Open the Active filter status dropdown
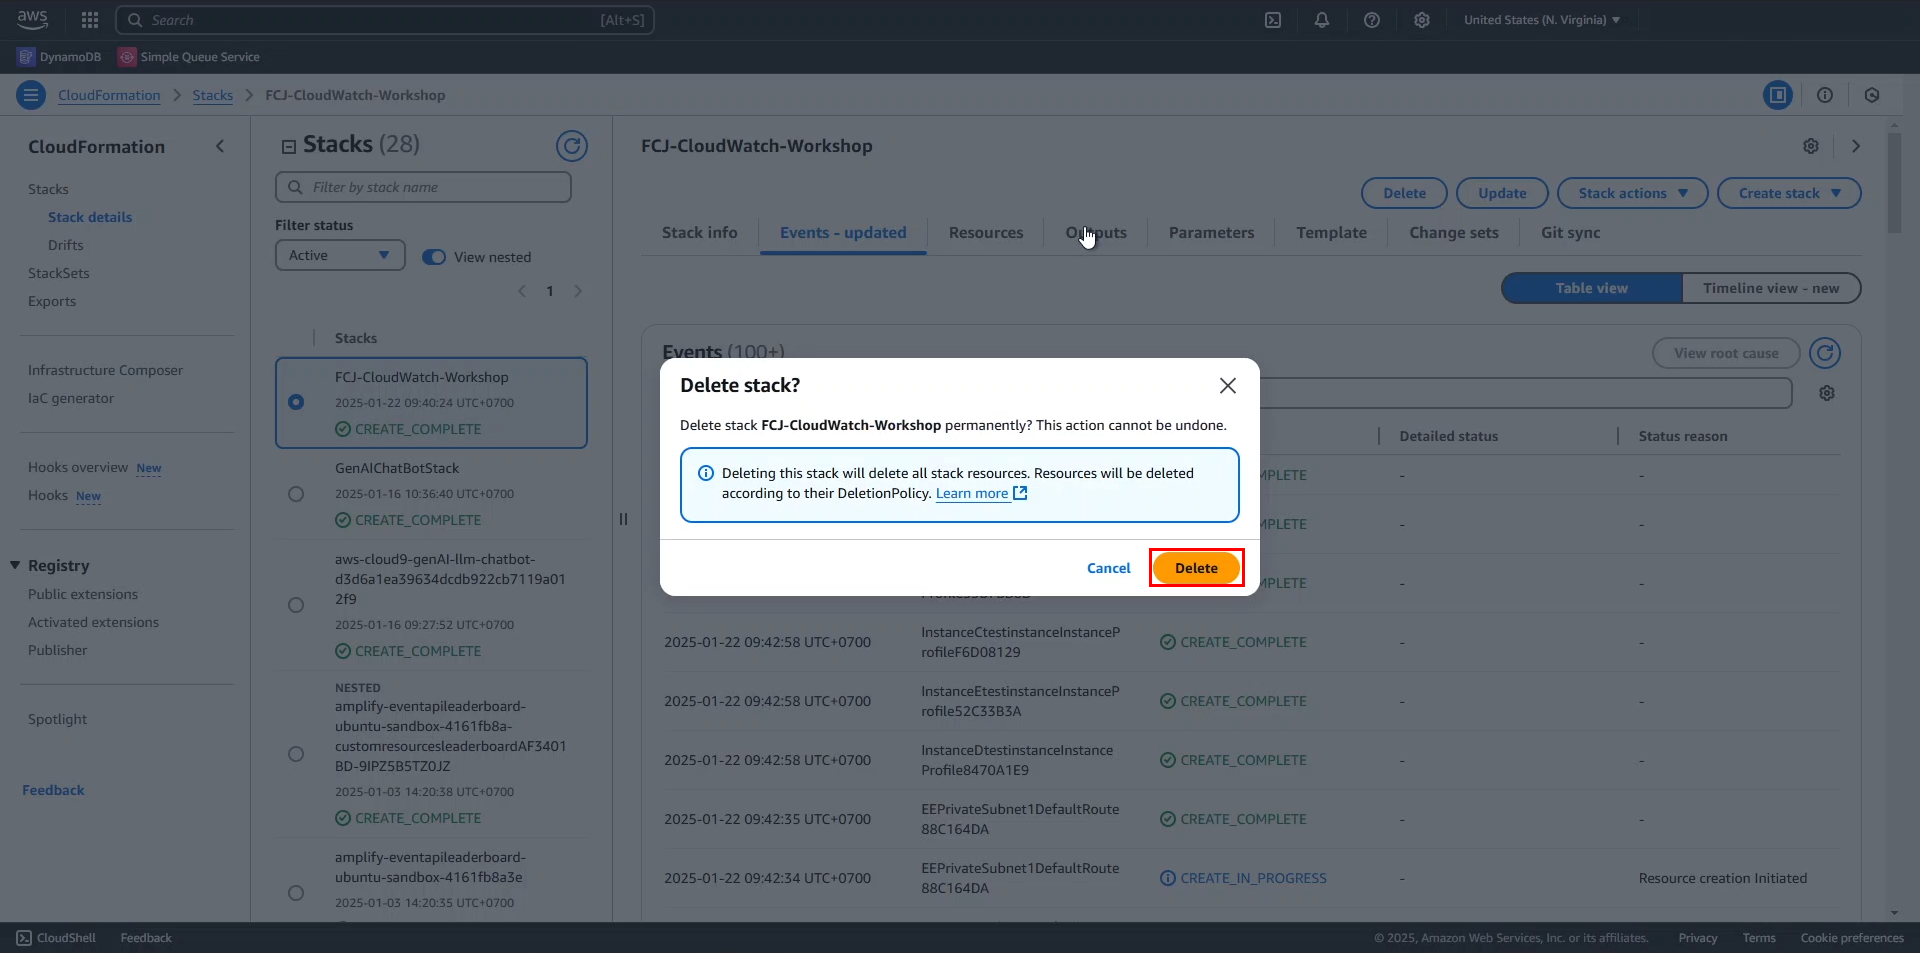Image resolution: width=1920 pixels, height=953 pixels. tap(340, 255)
